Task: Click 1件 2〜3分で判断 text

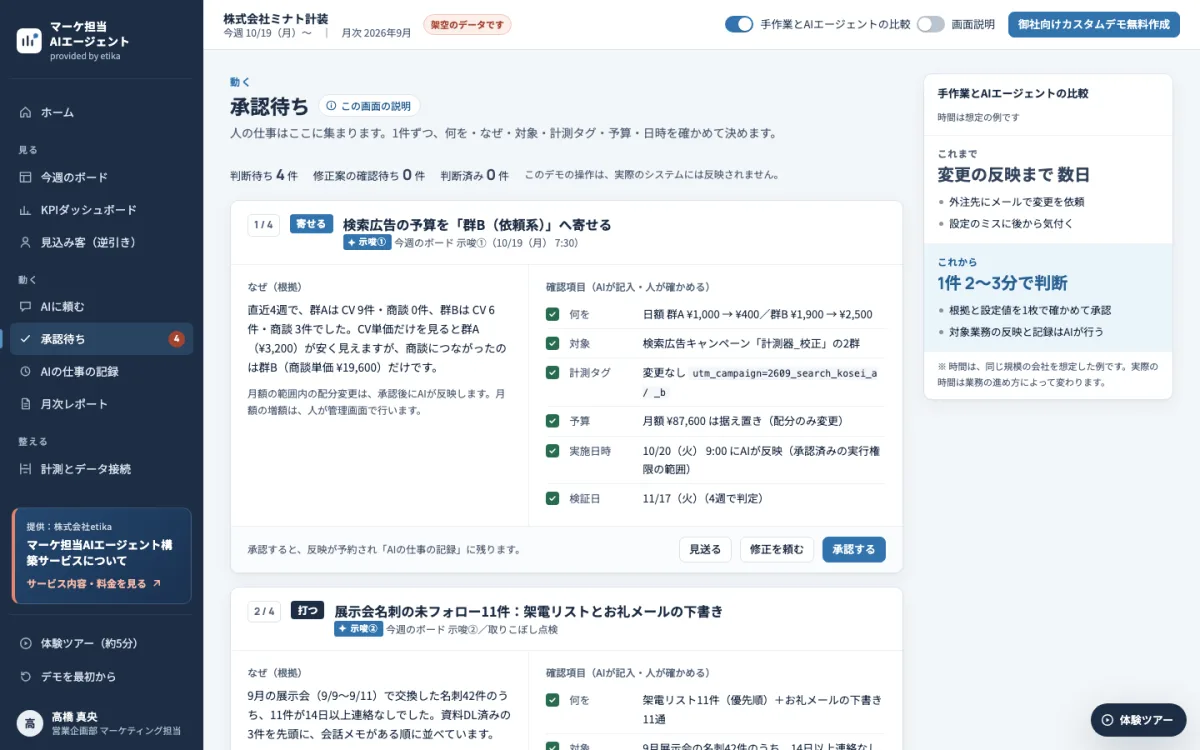Action: [1002, 283]
